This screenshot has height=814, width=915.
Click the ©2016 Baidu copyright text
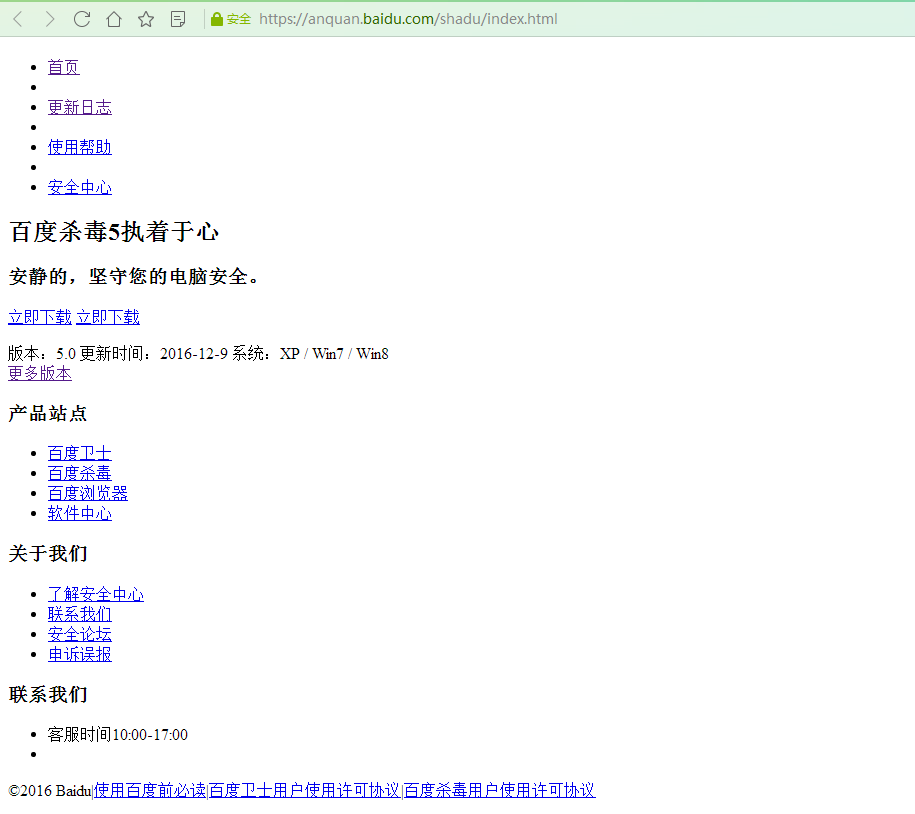coord(50,791)
